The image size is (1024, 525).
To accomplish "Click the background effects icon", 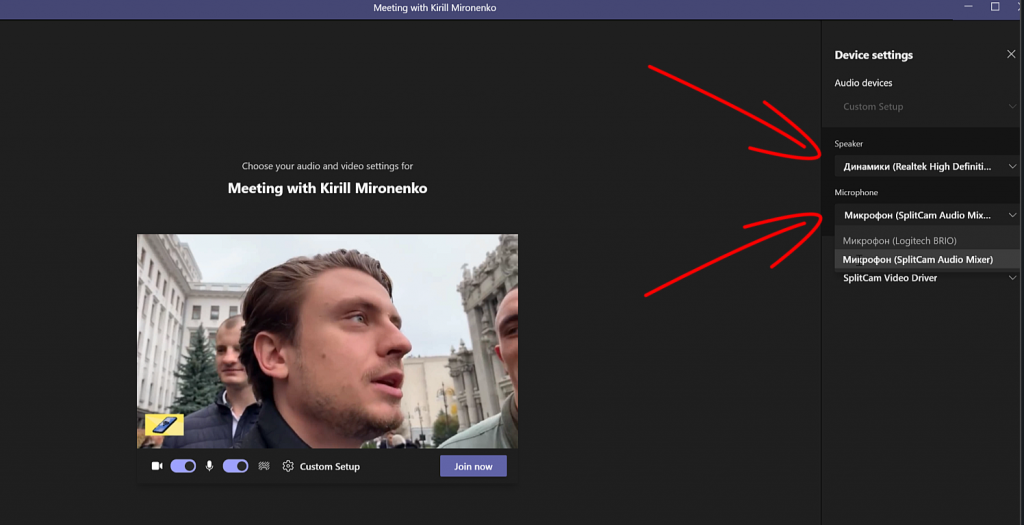I will point(264,466).
